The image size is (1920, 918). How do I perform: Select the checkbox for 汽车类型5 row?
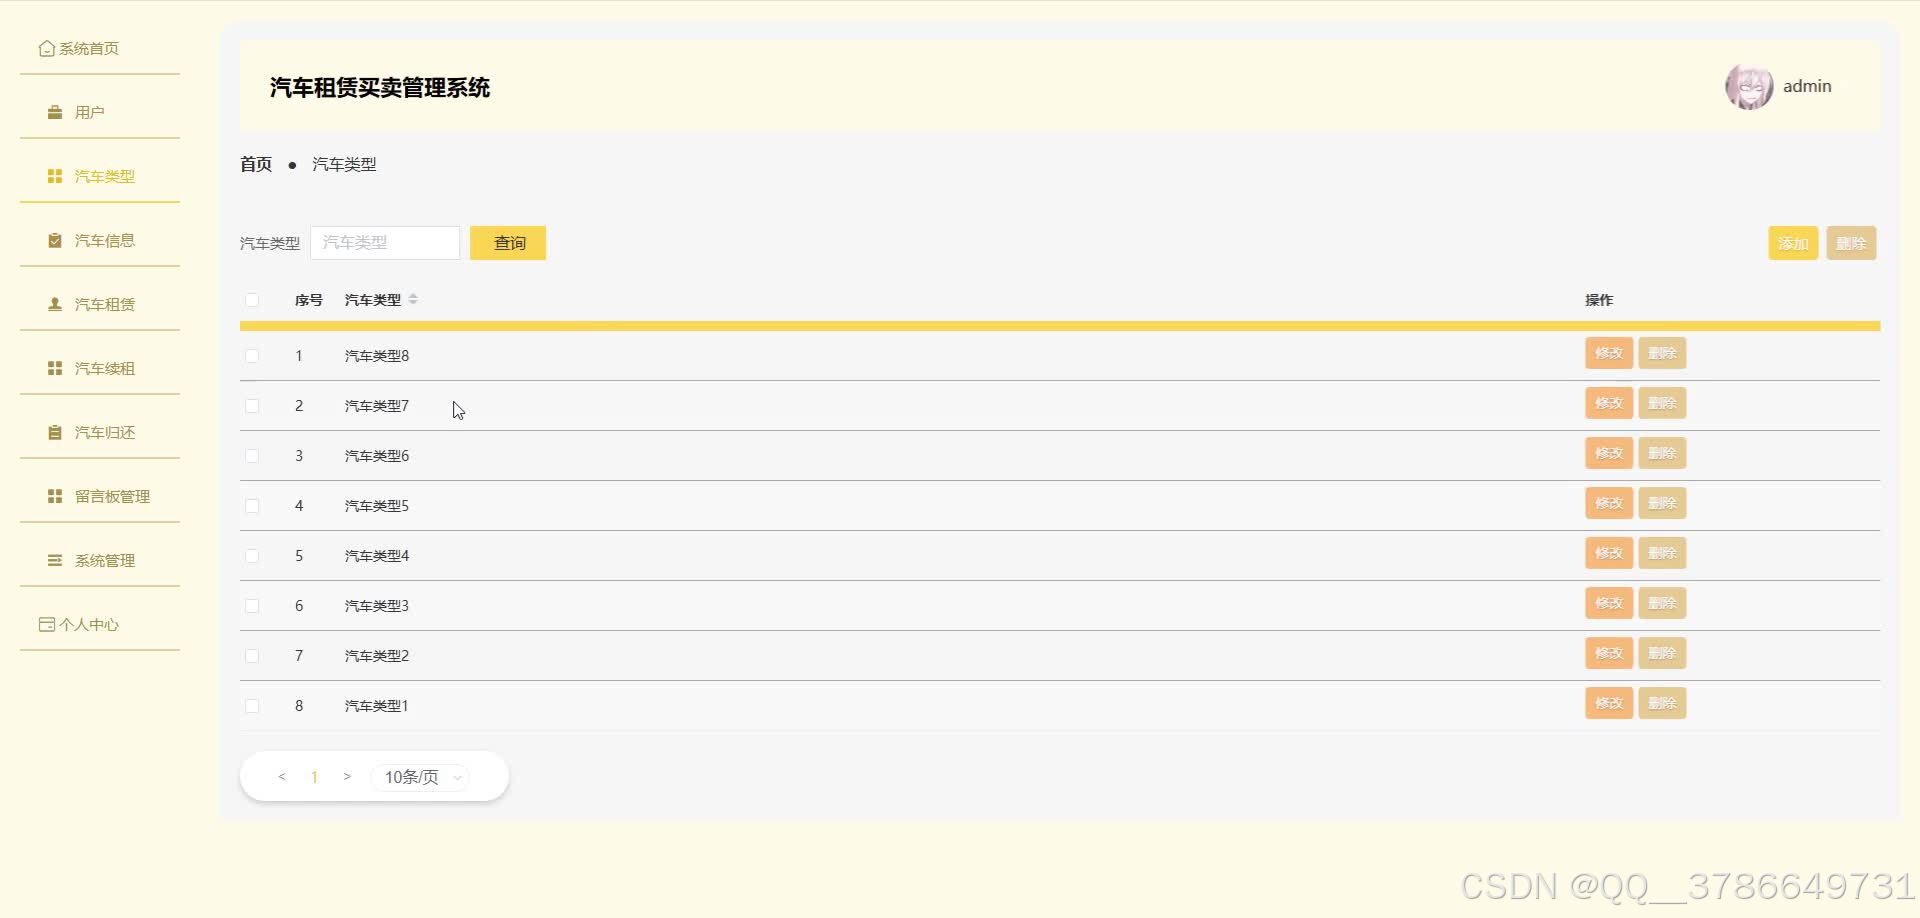click(252, 506)
